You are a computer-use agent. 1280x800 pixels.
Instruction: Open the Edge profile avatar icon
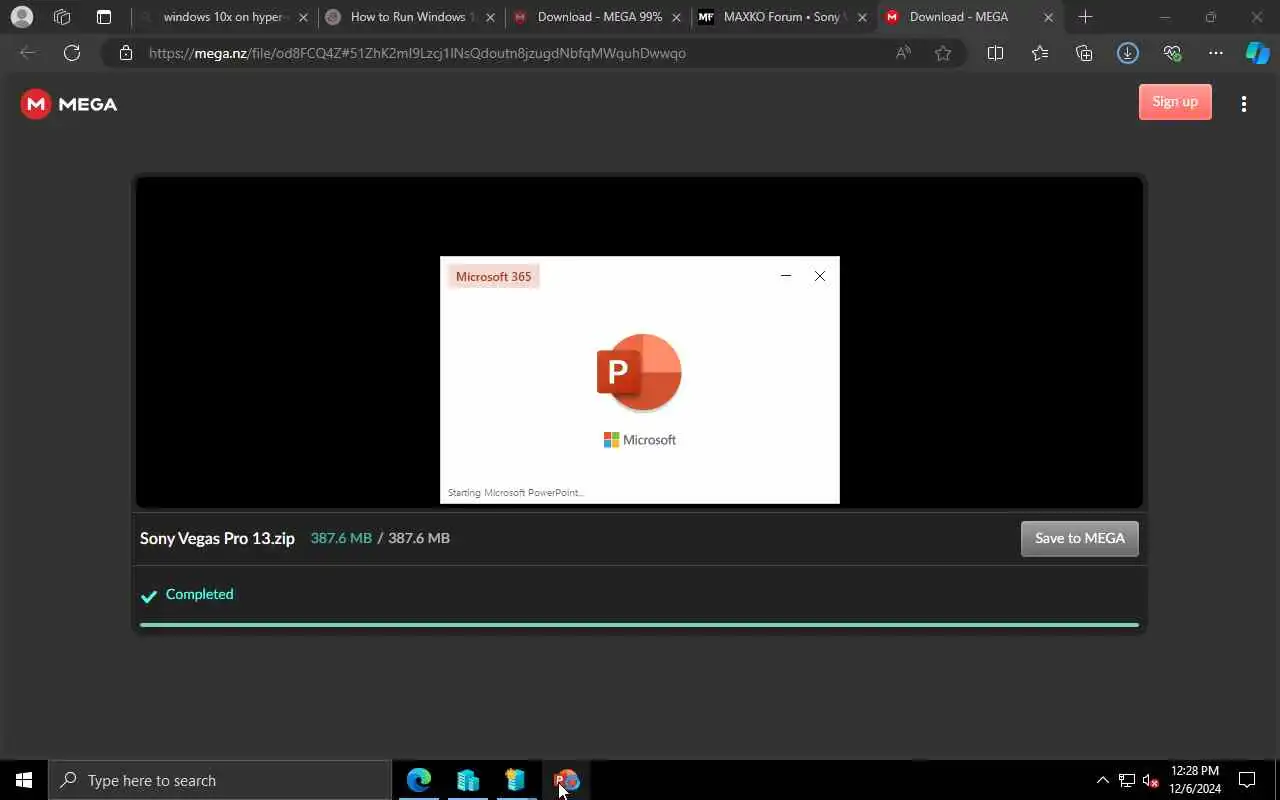point(21,17)
